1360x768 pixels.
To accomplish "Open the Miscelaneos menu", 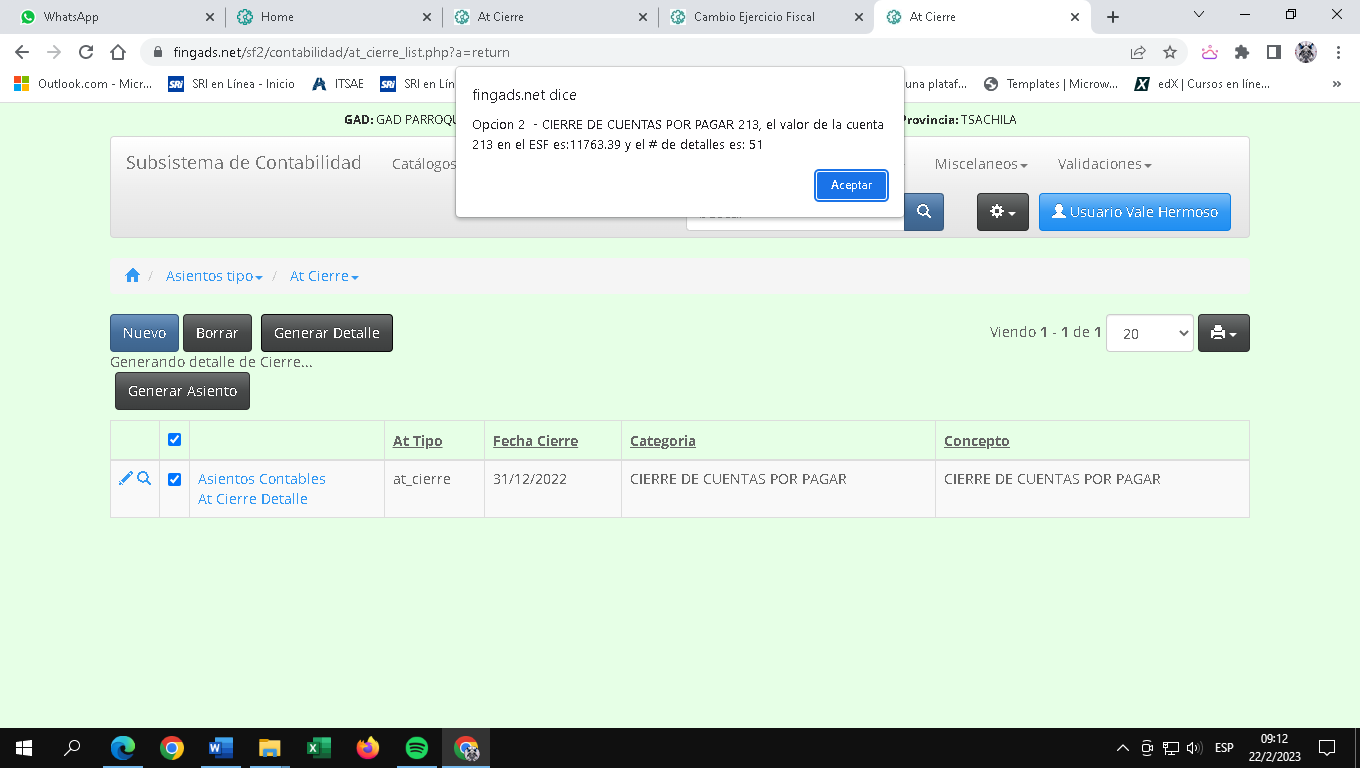I will [x=980, y=164].
